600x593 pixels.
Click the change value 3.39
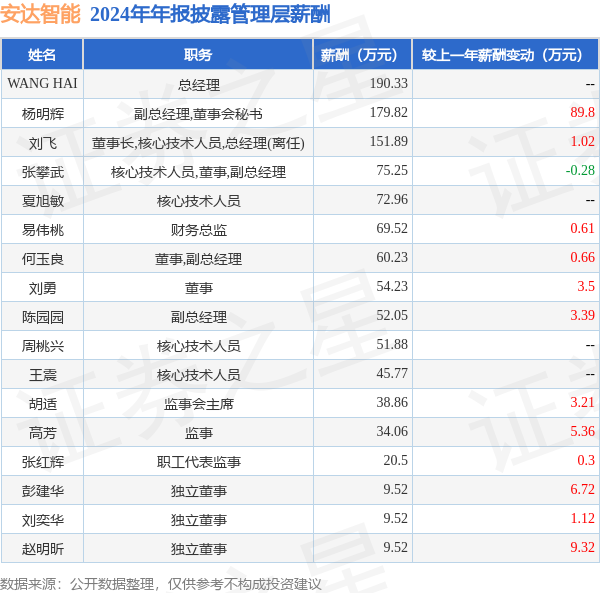(582, 316)
